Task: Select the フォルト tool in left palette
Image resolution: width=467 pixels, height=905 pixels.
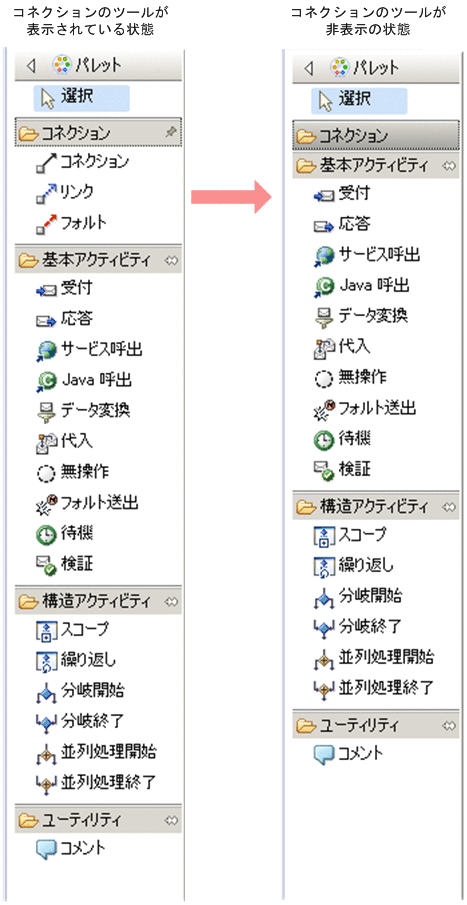Action: coord(71,223)
